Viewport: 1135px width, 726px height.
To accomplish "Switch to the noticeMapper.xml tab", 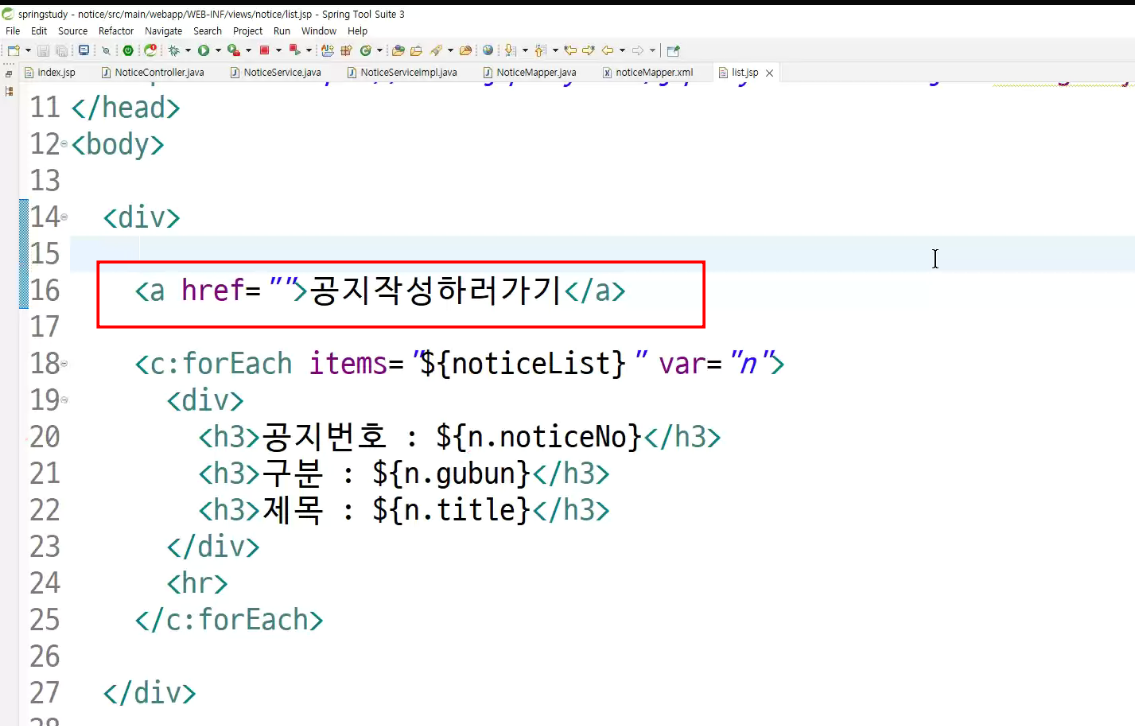I will point(648,72).
